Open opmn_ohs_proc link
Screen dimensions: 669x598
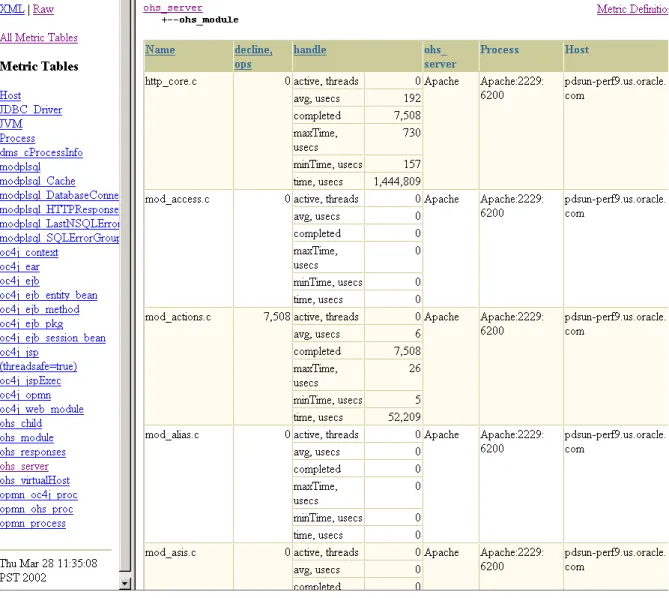coord(37,509)
